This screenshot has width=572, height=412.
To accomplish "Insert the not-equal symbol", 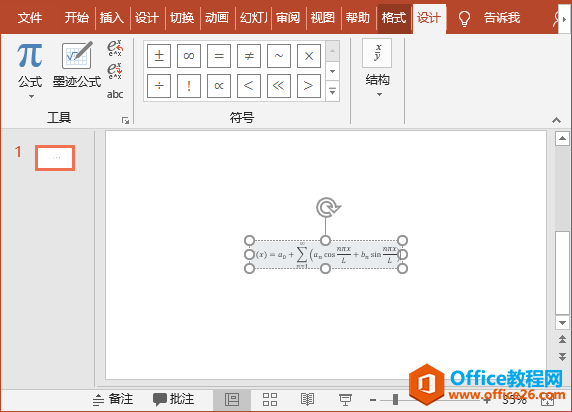I will (x=249, y=56).
